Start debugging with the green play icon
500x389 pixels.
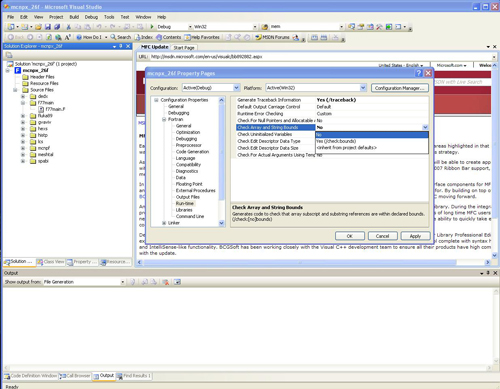[152, 27]
